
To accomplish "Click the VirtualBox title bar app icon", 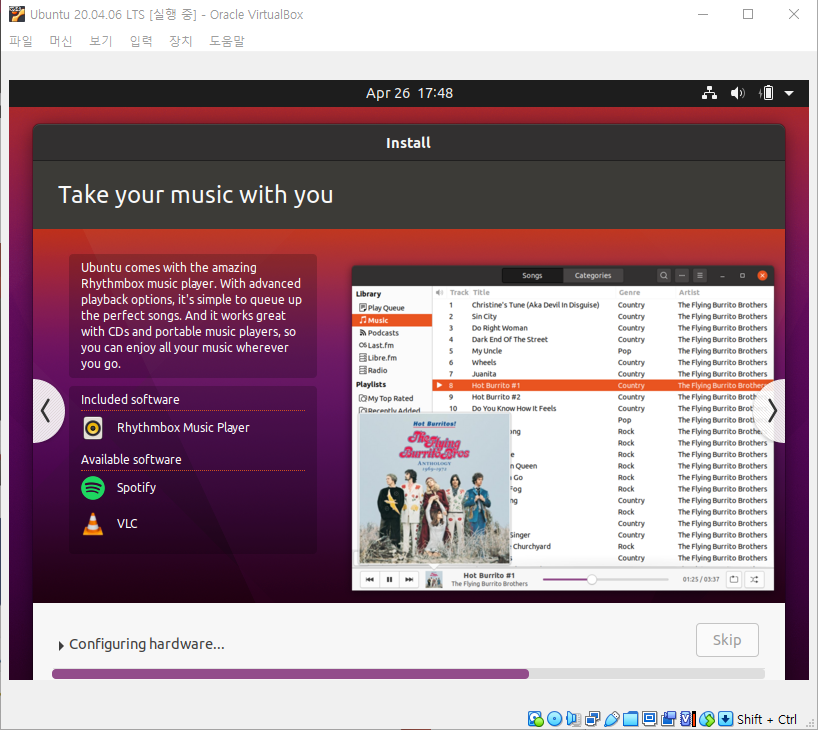I will pos(17,14).
